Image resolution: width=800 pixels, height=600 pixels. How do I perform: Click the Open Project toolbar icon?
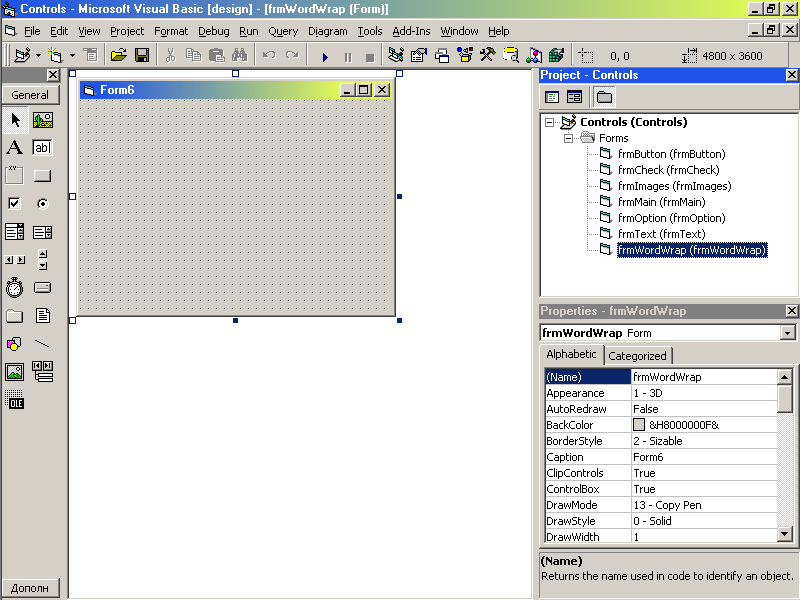(x=119, y=55)
